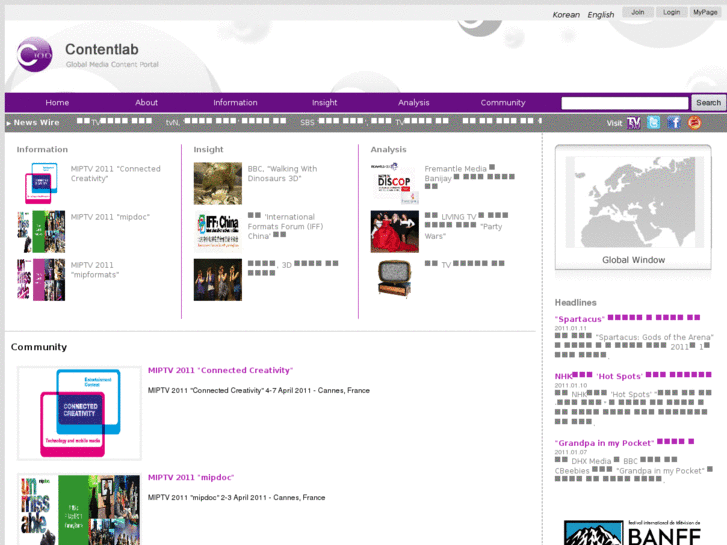The width and height of the screenshot is (727, 545).
Task: Open the large mipdoc community image
Action: 79,509
